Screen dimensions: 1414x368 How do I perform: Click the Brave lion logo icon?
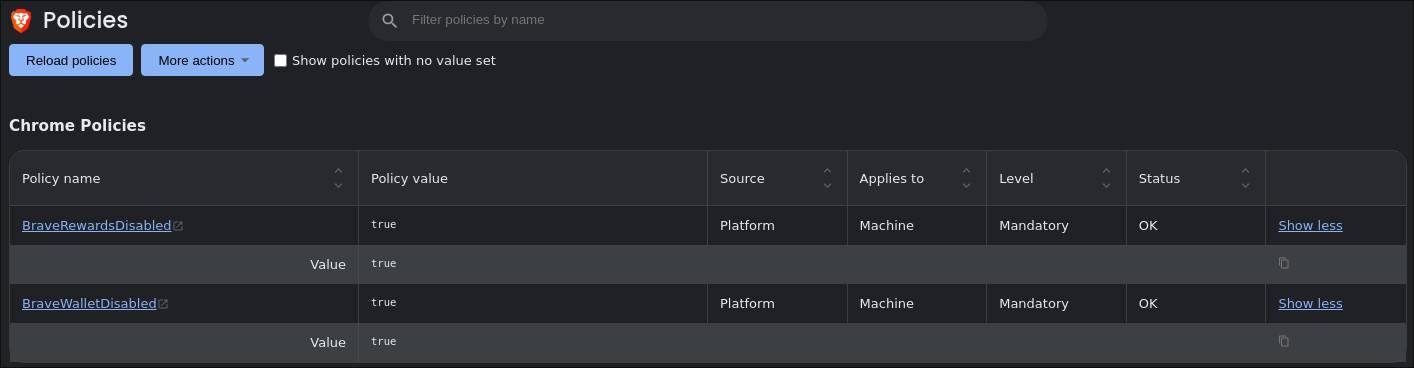click(21, 20)
